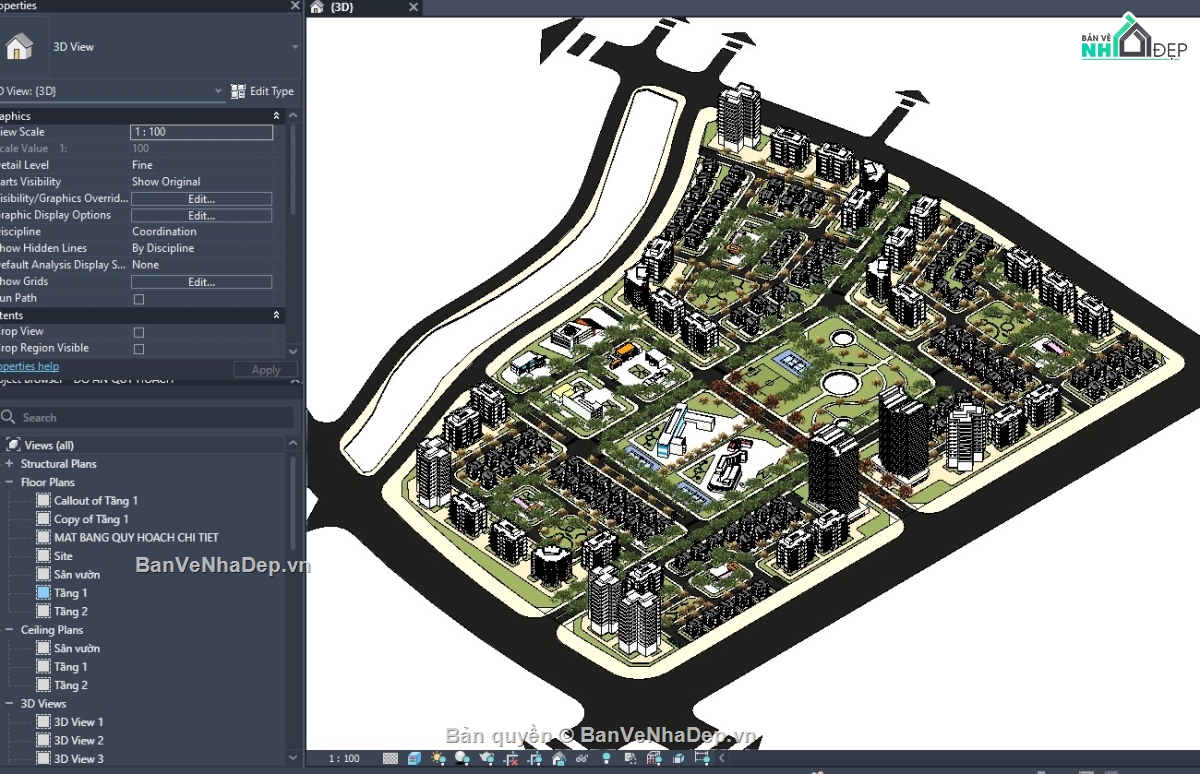The width and height of the screenshot is (1200, 774).
Task: Select 3D View 2 in the browser
Action: [x=79, y=740]
